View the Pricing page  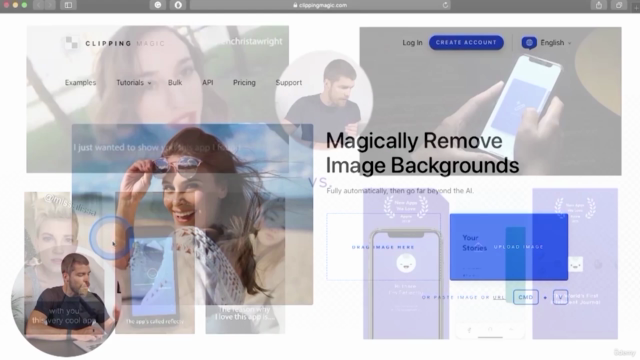tap(244, 82)
